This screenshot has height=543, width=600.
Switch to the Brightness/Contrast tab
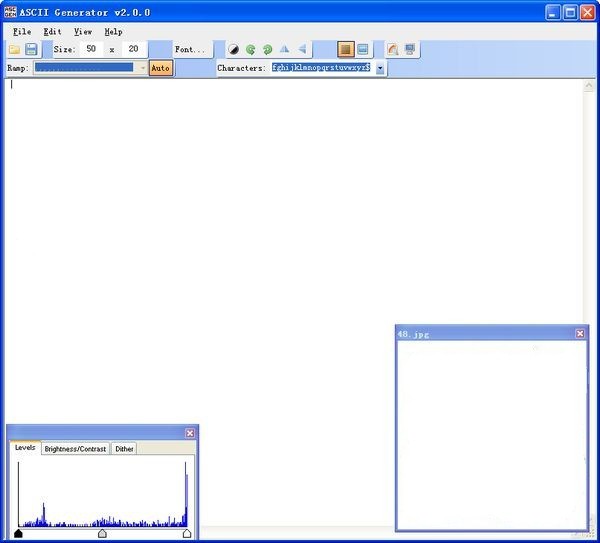pyautogui.click(x=75, y=449)
